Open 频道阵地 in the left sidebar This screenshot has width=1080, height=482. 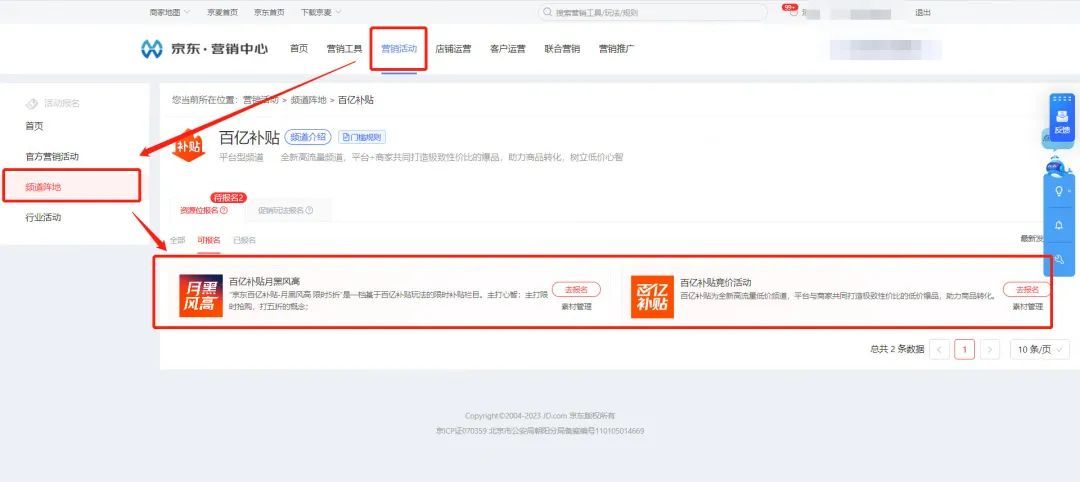tap(72, 186)
